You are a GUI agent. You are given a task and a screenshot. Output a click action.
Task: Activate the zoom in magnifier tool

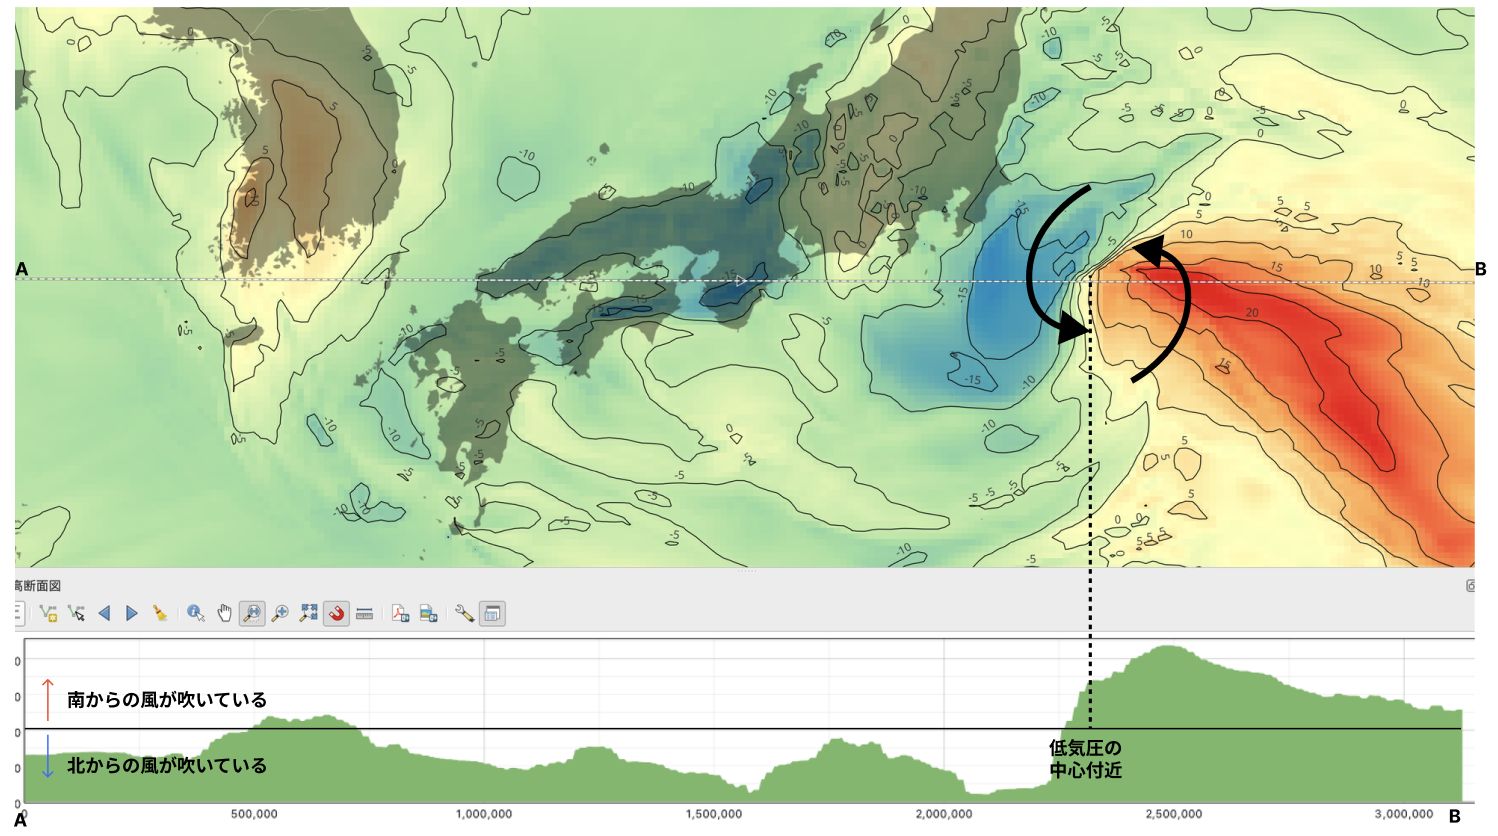[280, 613]
